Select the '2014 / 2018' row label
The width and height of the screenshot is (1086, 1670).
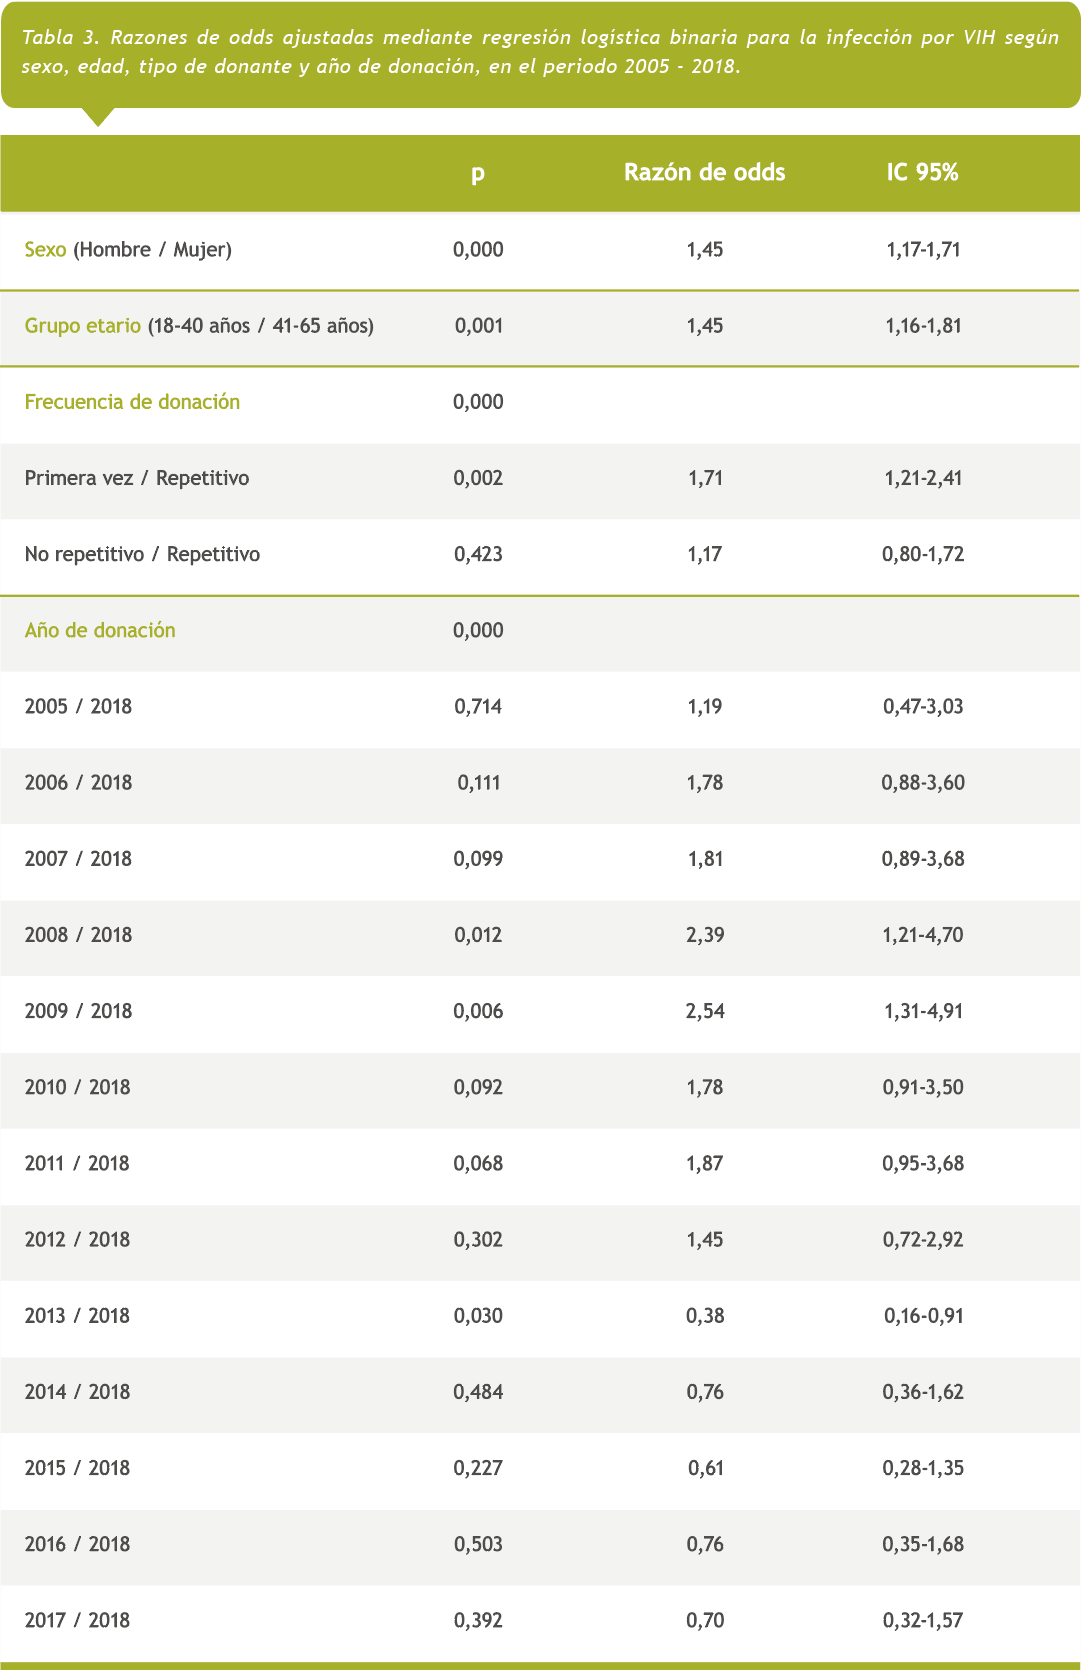77,1392
